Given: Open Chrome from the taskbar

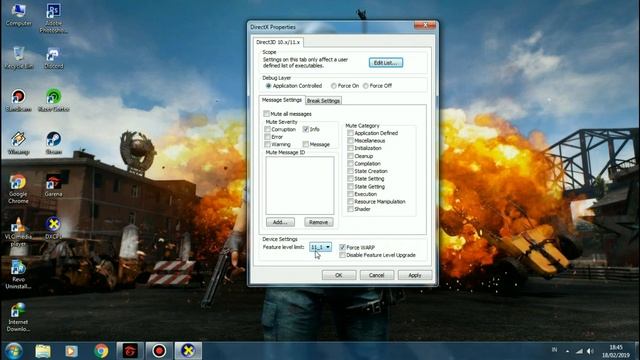Looking at the screenshot, I should click(101, 351).
